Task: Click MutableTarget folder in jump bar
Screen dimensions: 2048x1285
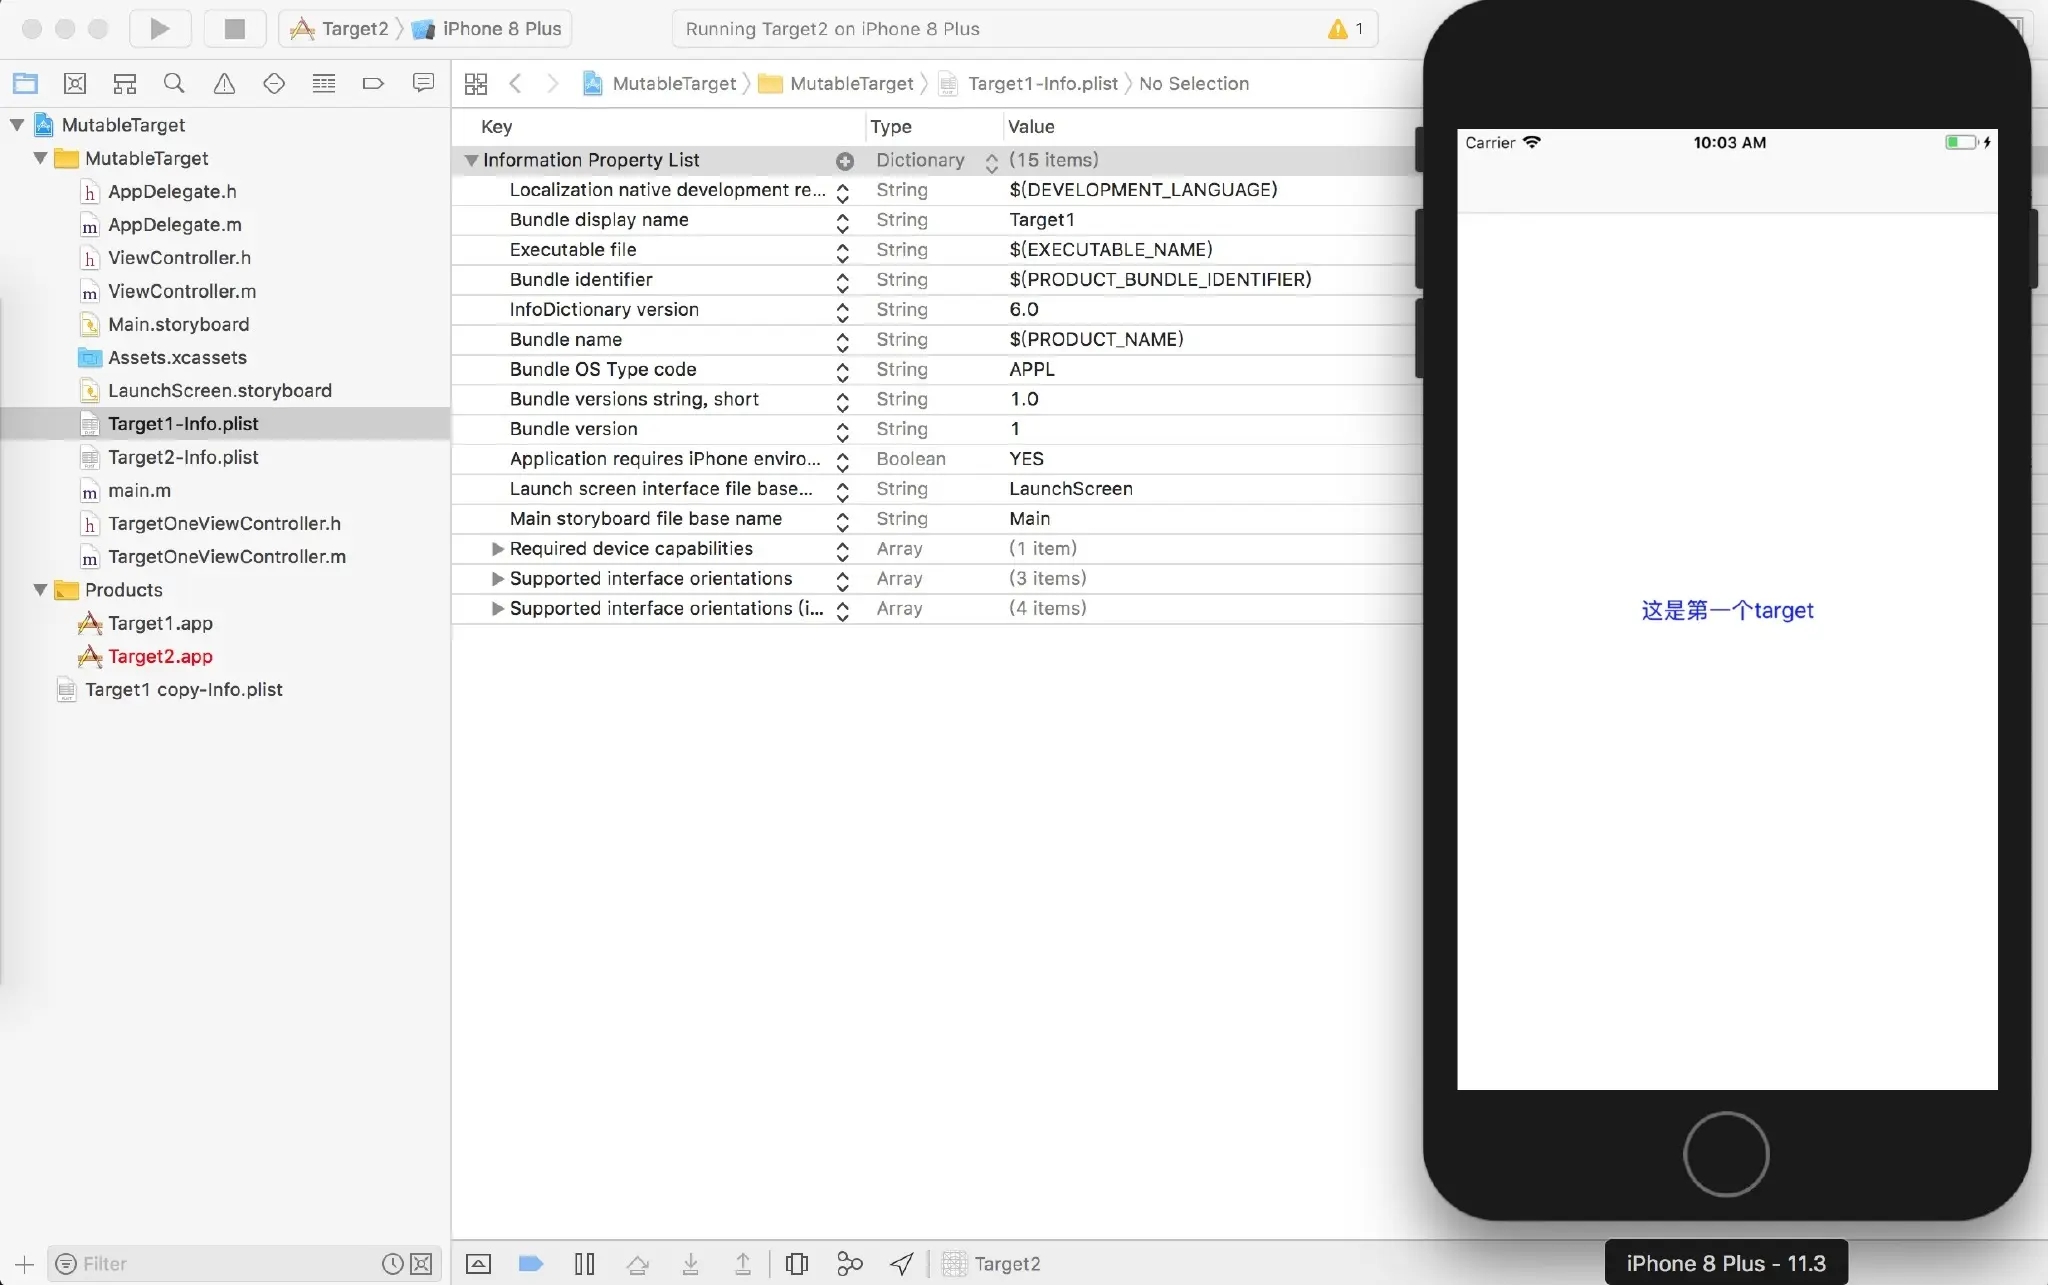Action: coord(836,83)
